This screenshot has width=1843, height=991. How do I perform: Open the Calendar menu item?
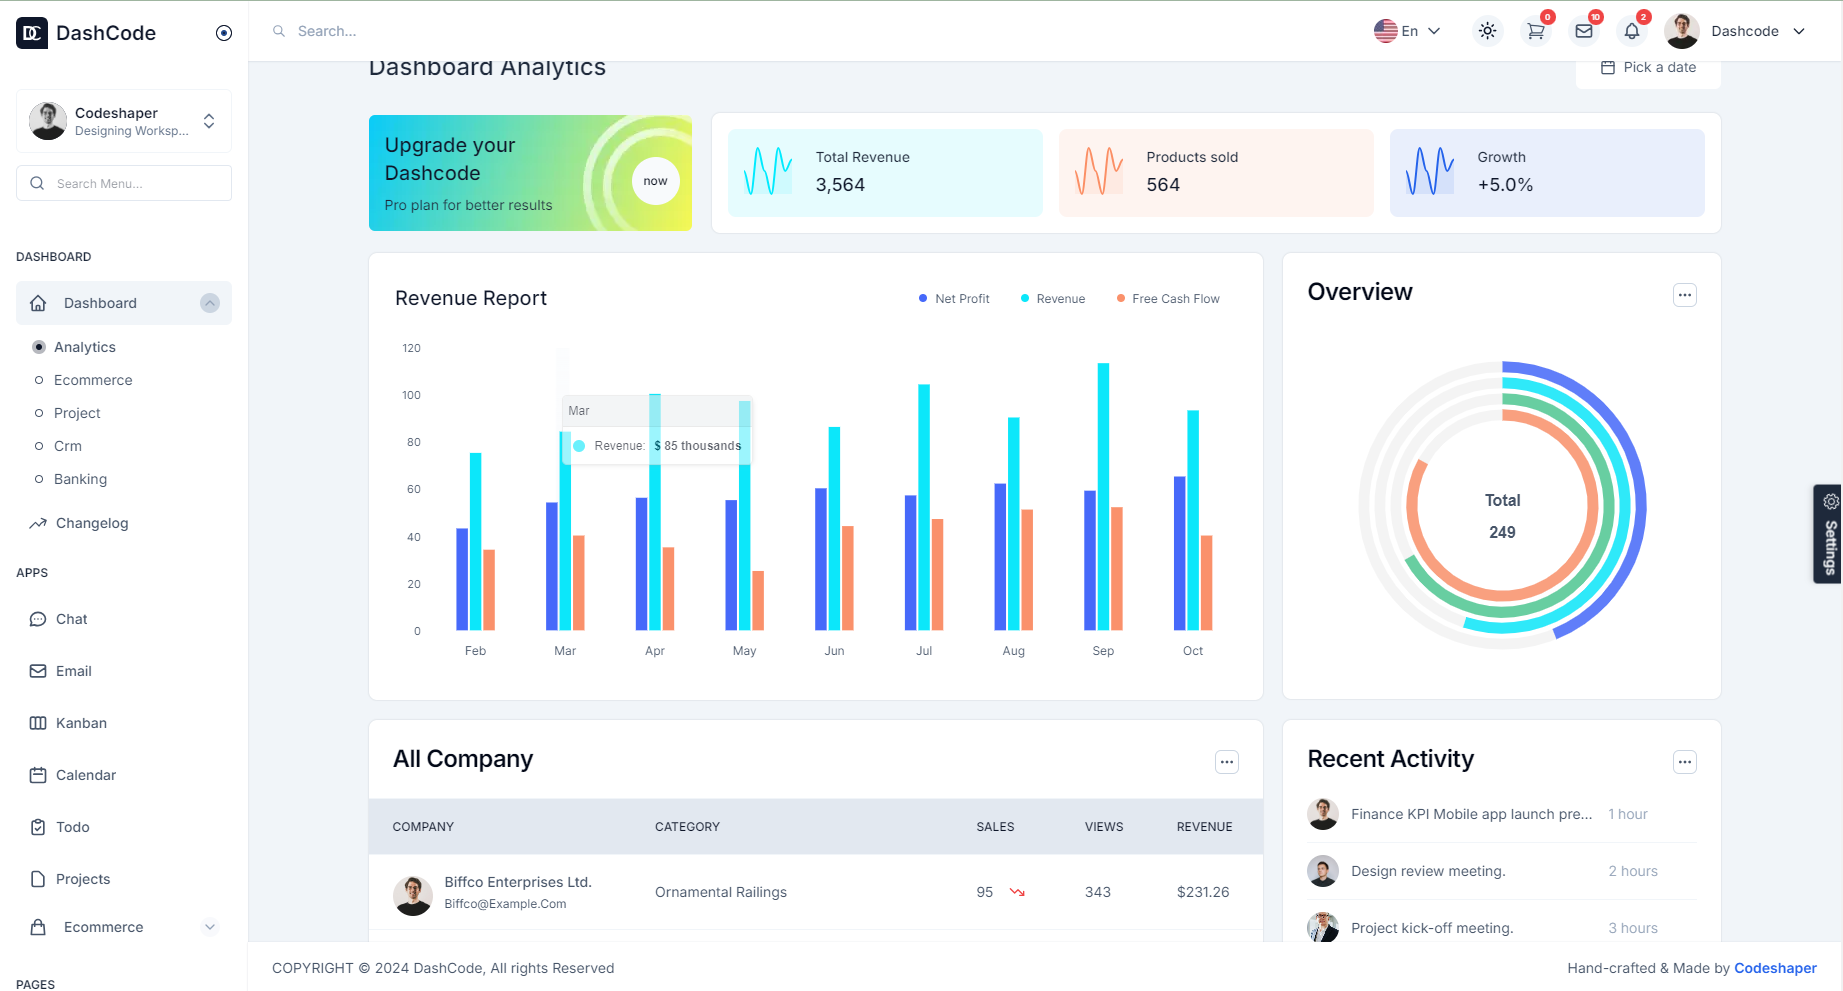[86, 775]
